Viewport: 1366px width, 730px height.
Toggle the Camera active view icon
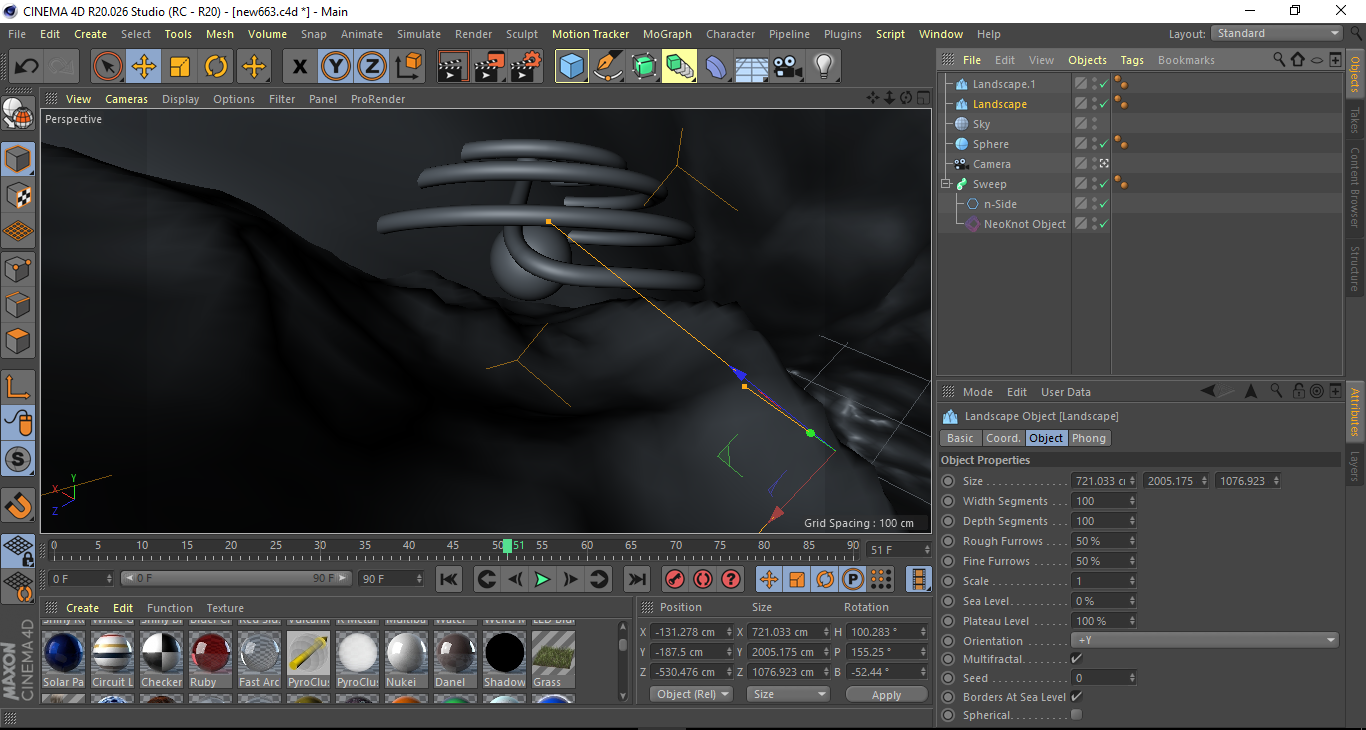tap(1104, 164)
